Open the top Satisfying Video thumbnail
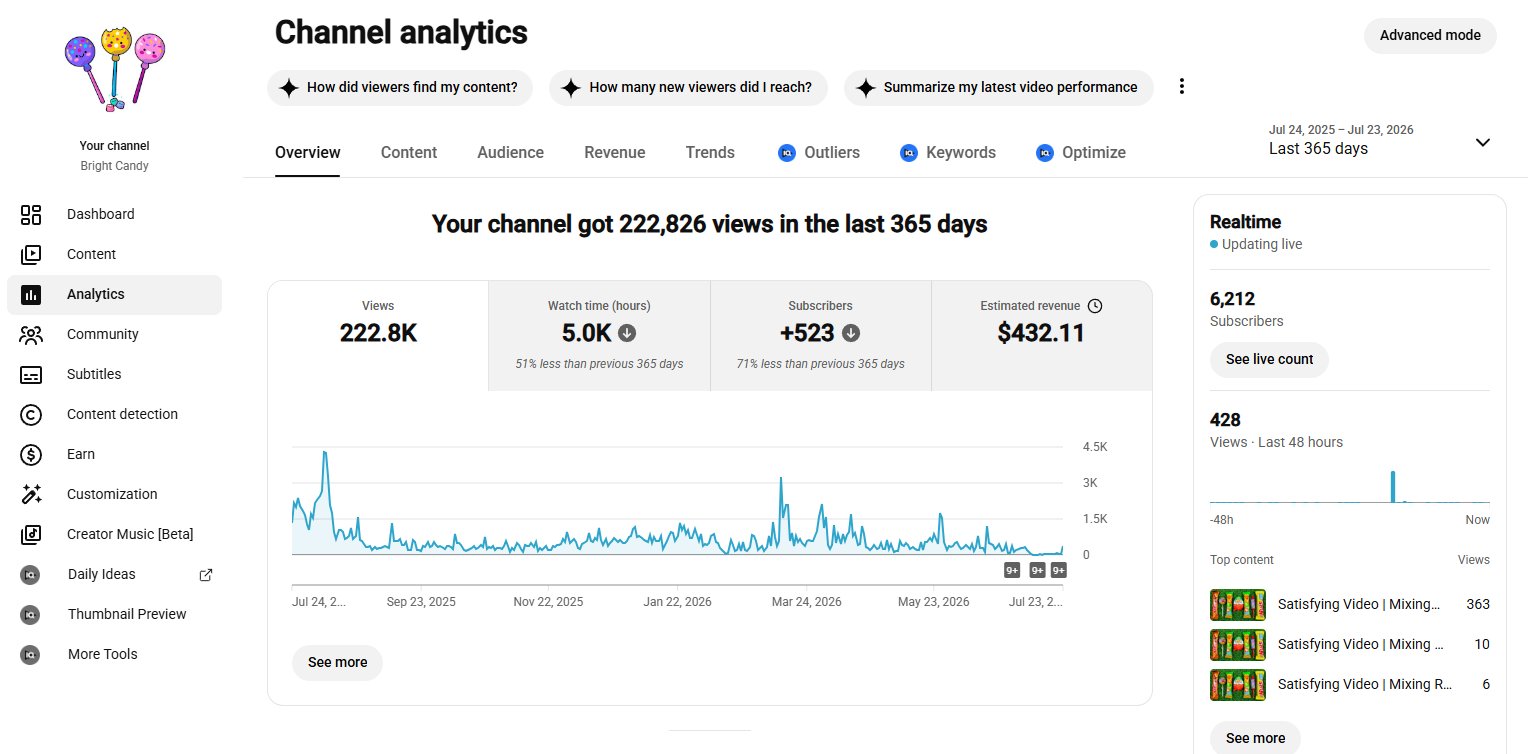 pyautogui.click(x=1238, y=604)
